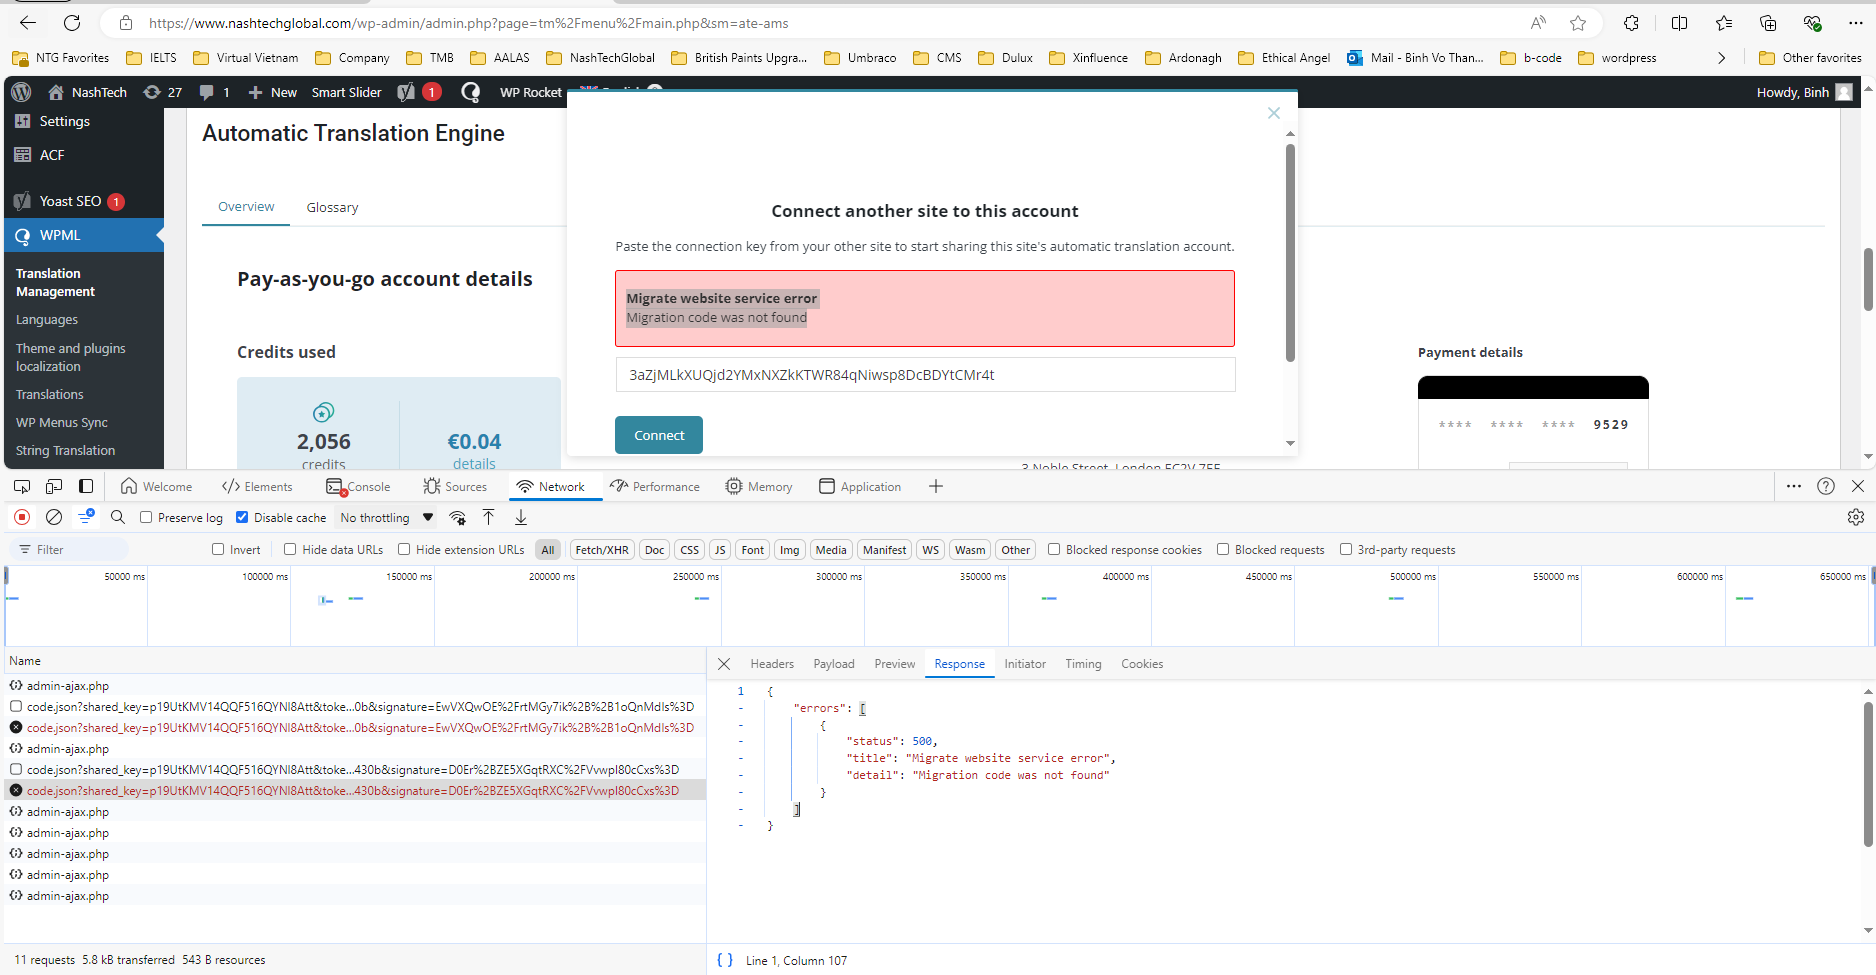Image resolution: width=1876 pixels, height=975 pixels.
Task: Open the Network settings gear
Action: tap(1856, 517)
